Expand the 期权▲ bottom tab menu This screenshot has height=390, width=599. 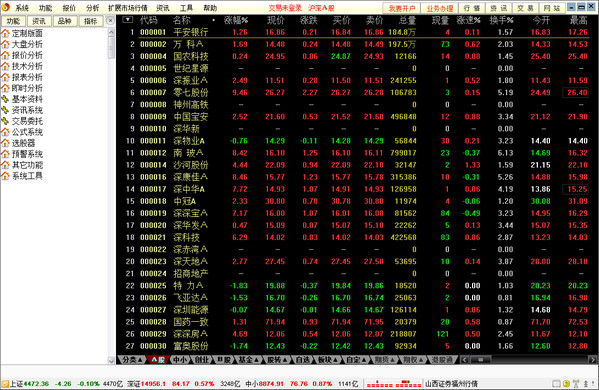click(413, 359)
